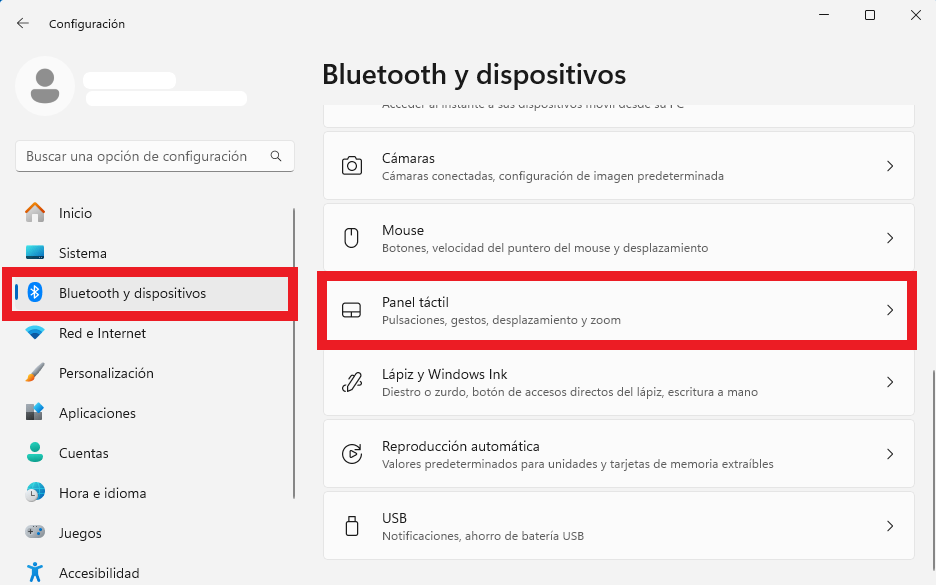Open Sistema settings section
The width and height of the screenshot is (936, 585).
(82, 253)
